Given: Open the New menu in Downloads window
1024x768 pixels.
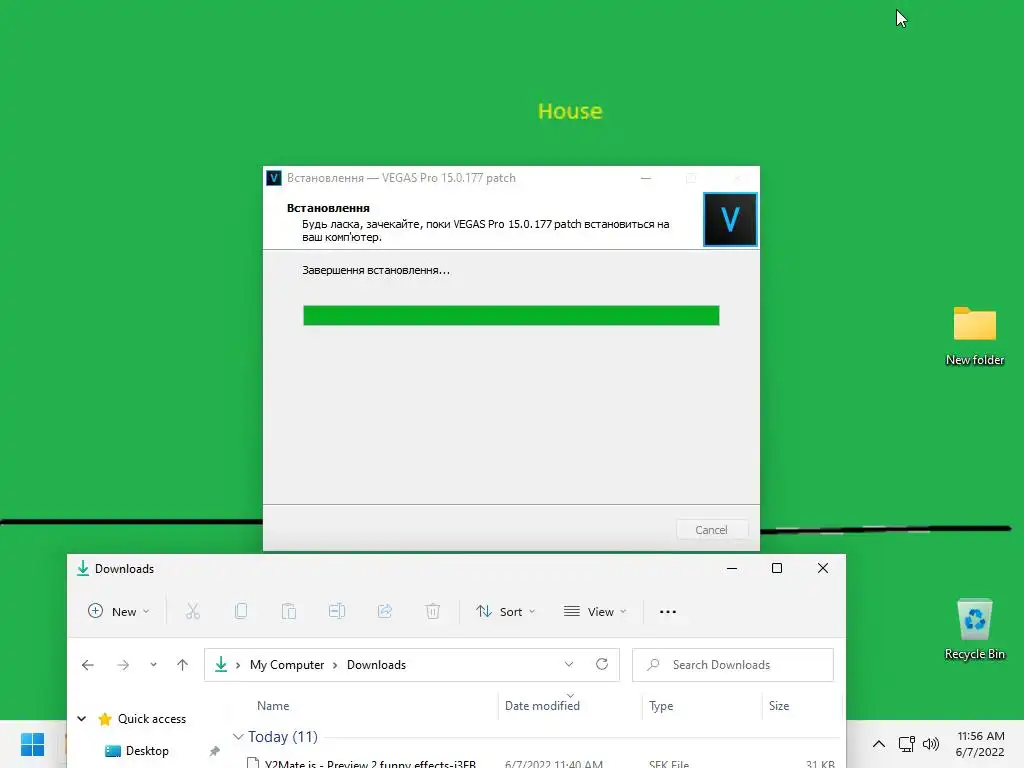Looking at the screenshot, I should [x=119, y=611].
